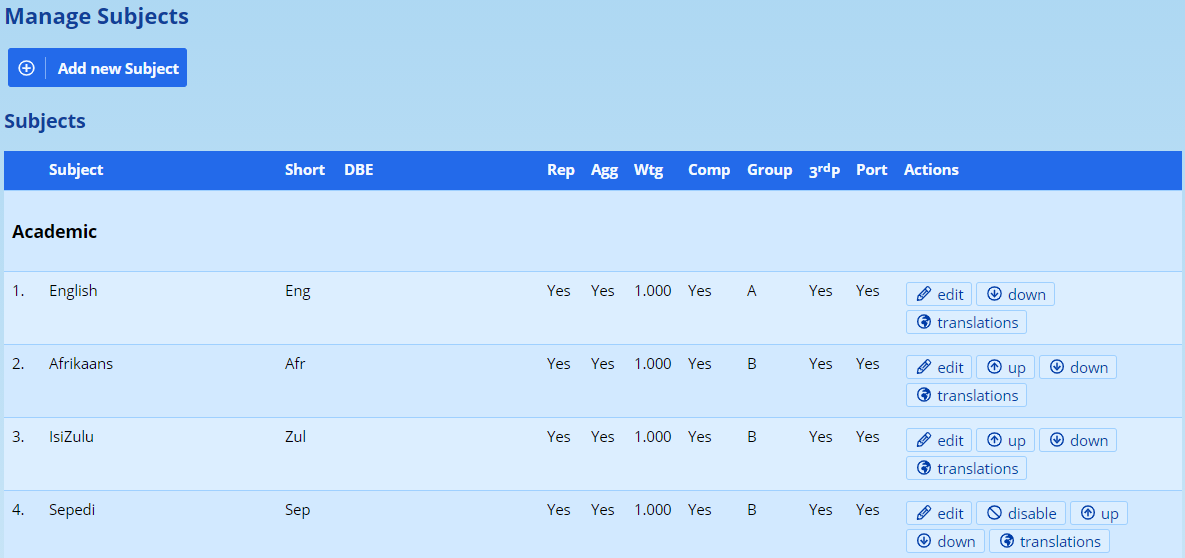Click the plus icon for Add new Subject
The height and width of the screenshot is (558, 1185).
27,68
